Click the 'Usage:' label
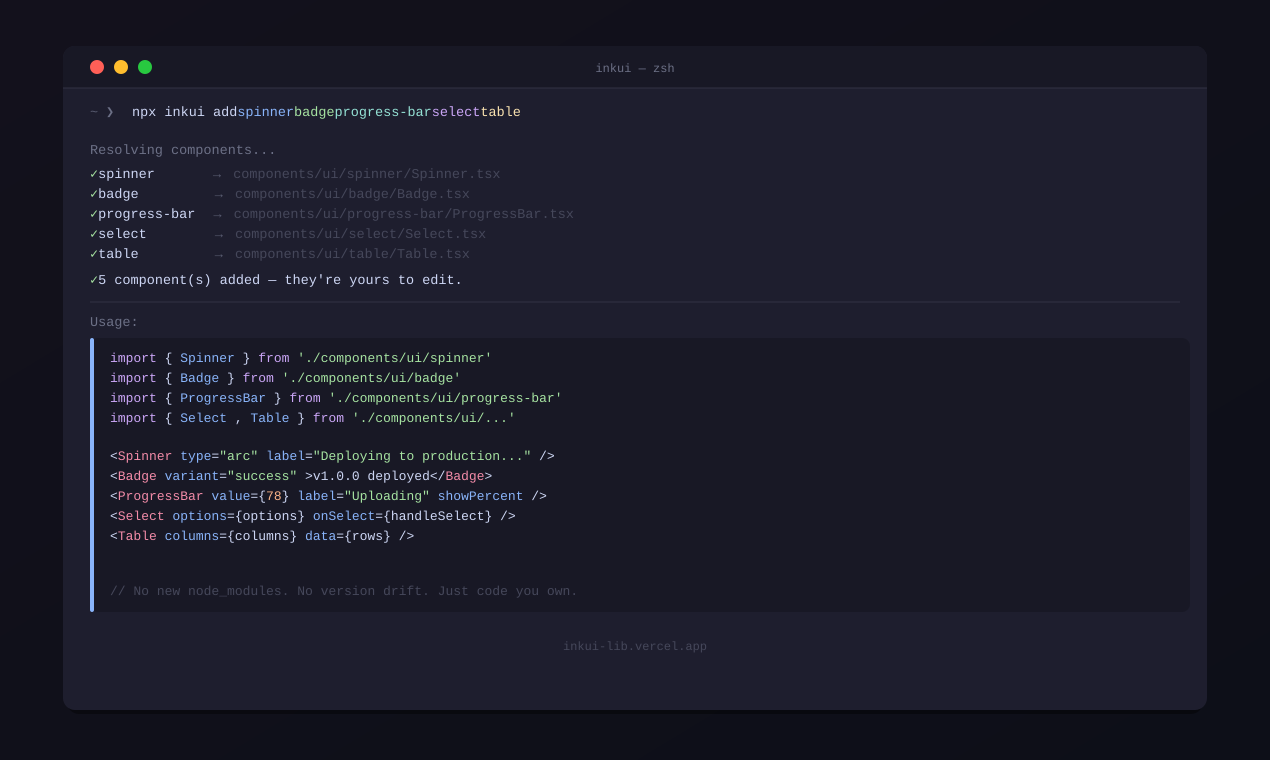Image resolution: width=1270 pixels, height=760 pixels. pos(114,322)
